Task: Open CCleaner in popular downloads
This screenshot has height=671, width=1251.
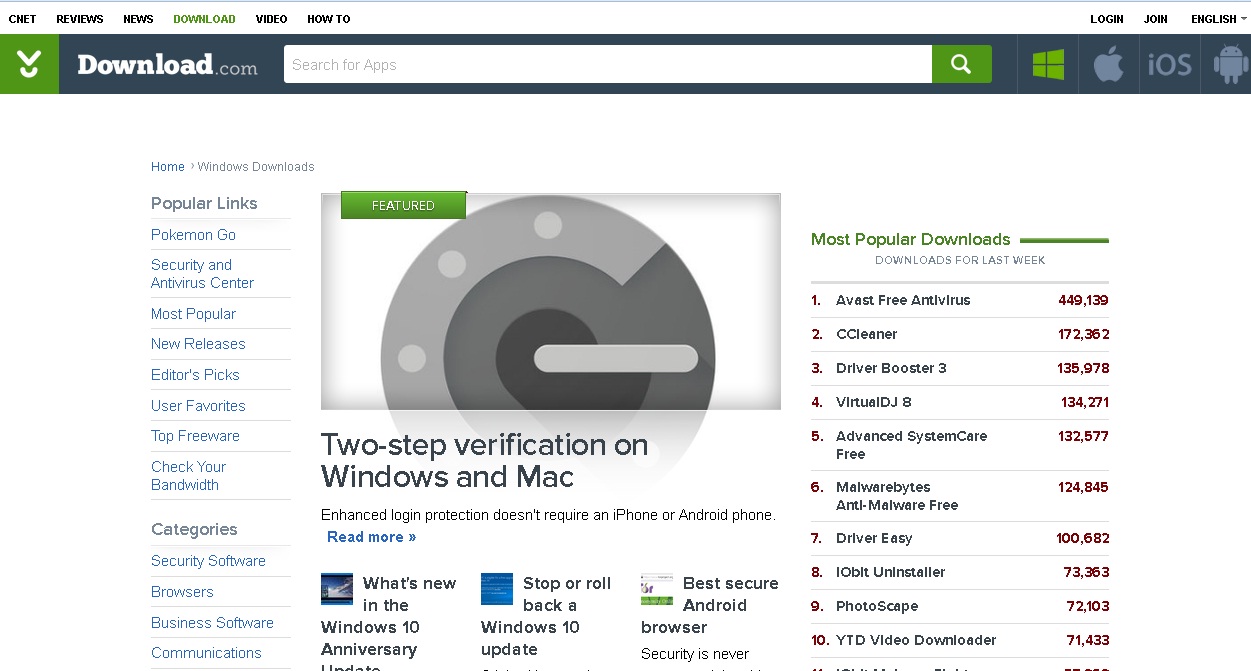Action: coord(866,334)
